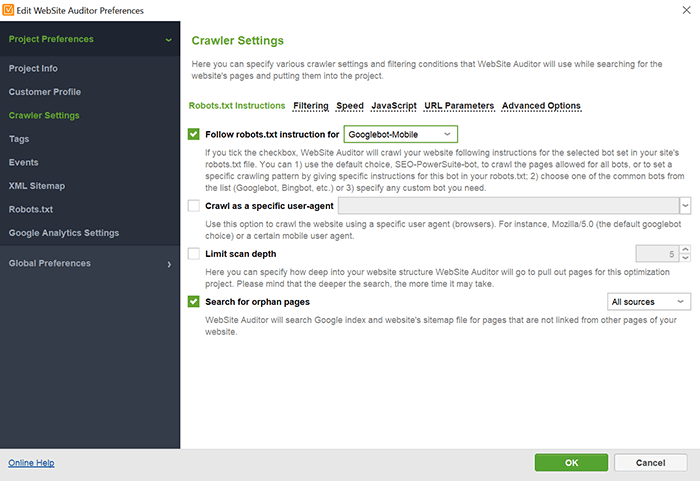Screen dimensions: 700x481
Task: Click the user-agent input field
Action: click(x=508, y=205)
